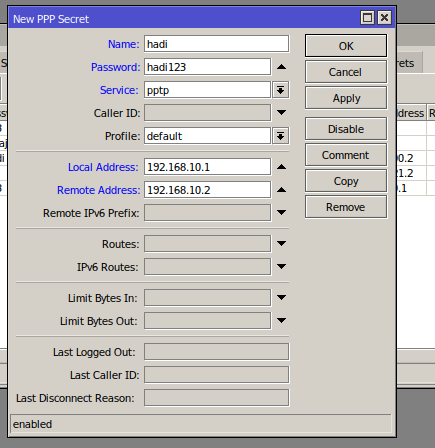Viewport: 435px width, 448px height.
Task: Click the disabled Routes field
Action: (207, 244)
